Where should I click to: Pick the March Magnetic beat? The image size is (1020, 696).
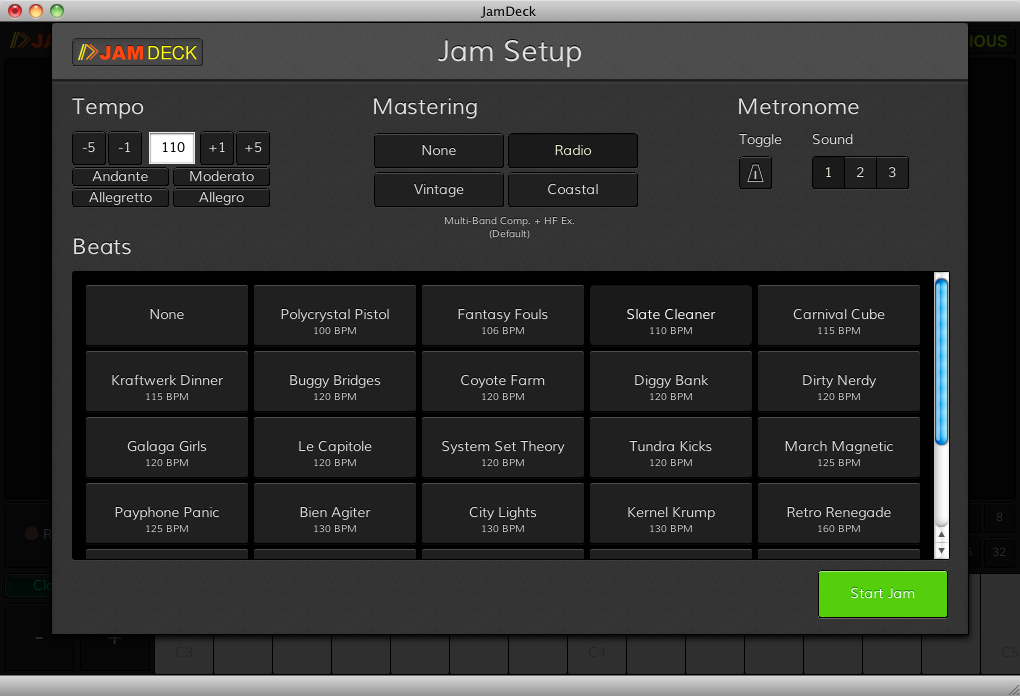pos(839,447)
